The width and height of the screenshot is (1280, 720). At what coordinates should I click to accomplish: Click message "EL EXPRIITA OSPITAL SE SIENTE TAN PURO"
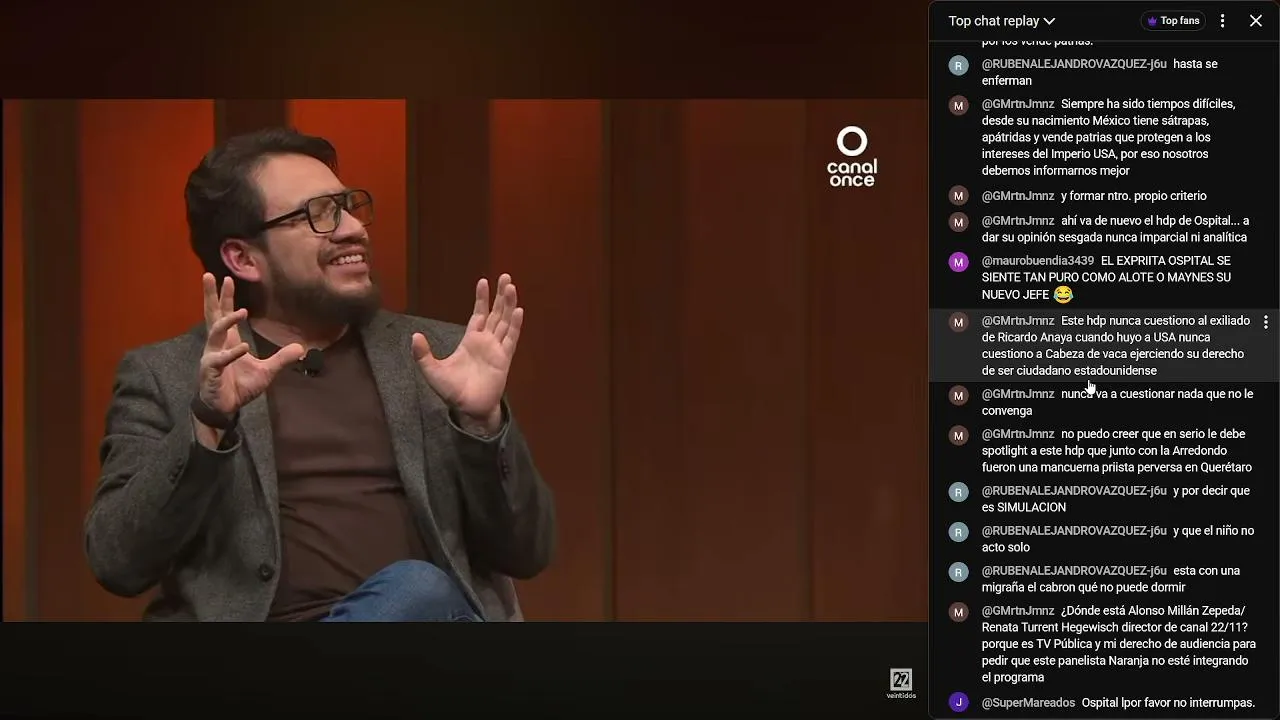point(1107,278)
